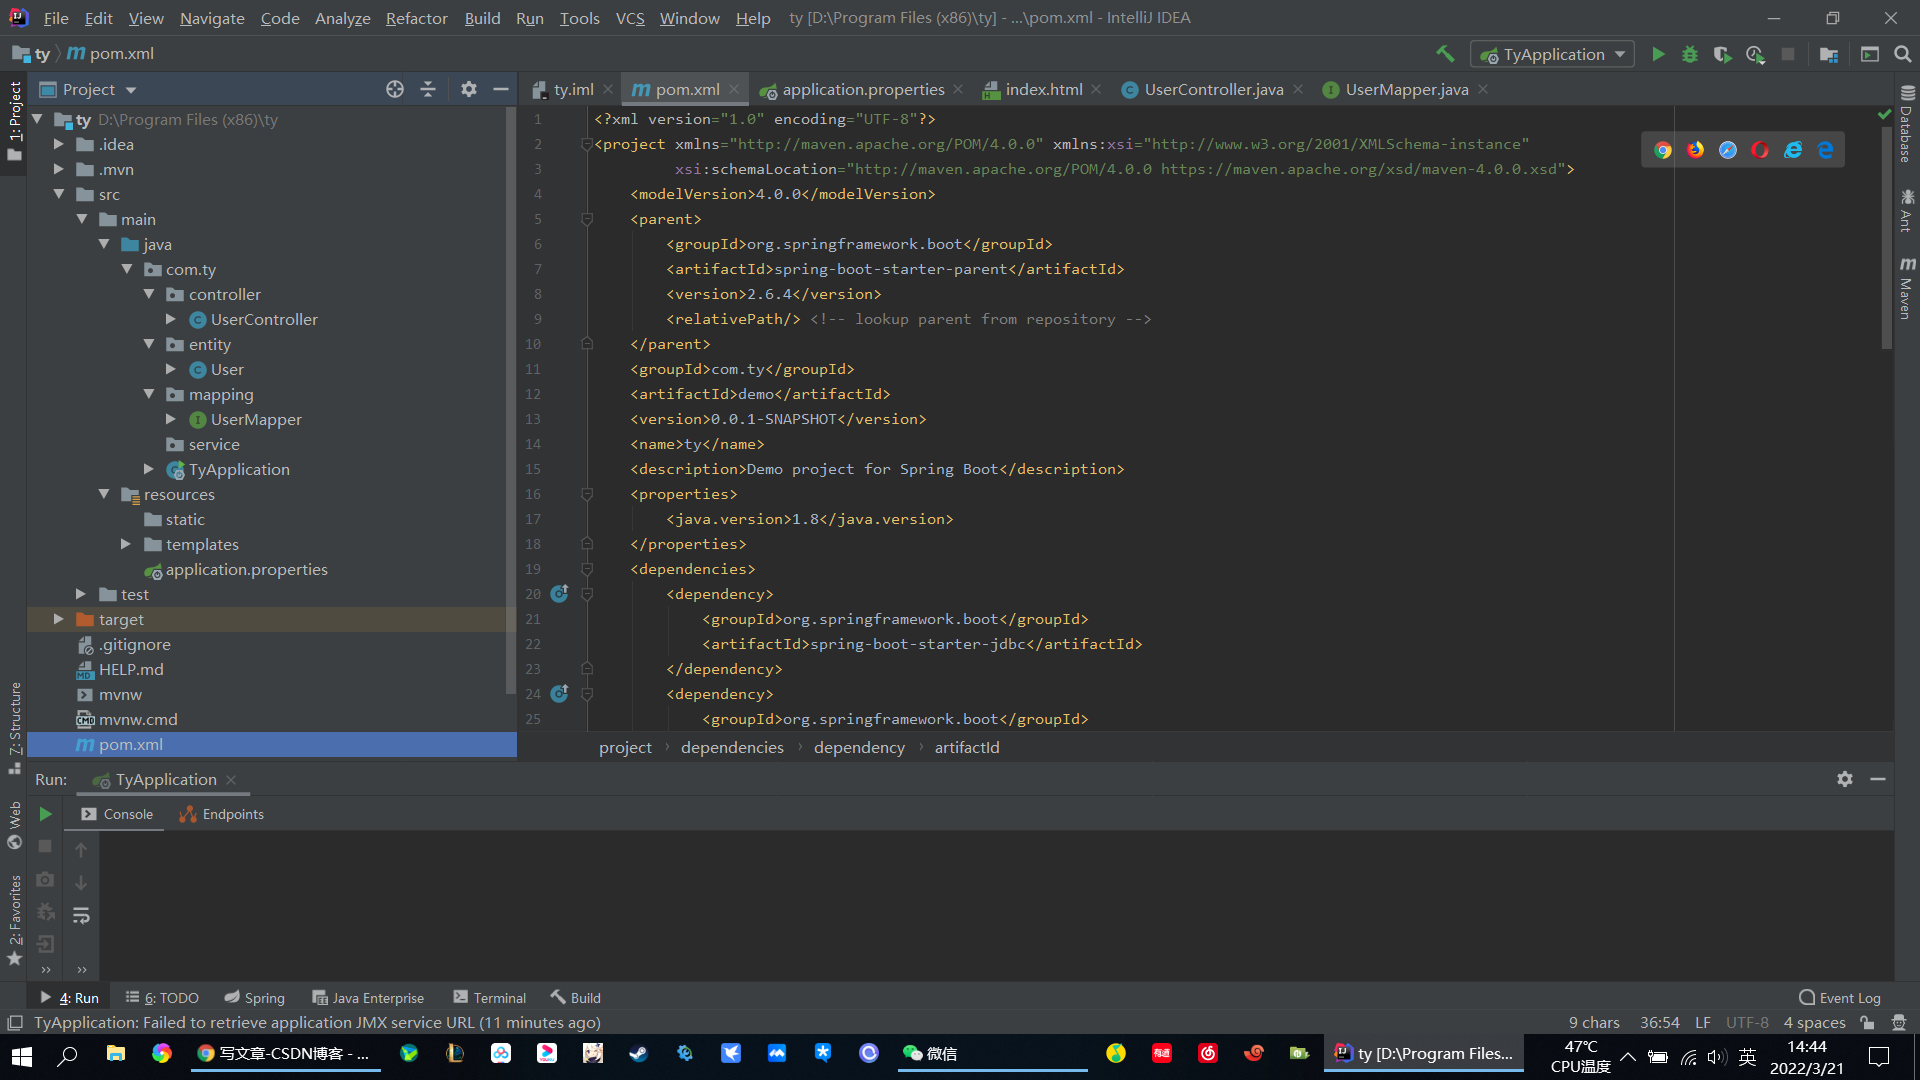1920x1080 pixels.
Task: Open Run panel settings gear
Action: coord(1845,779)
